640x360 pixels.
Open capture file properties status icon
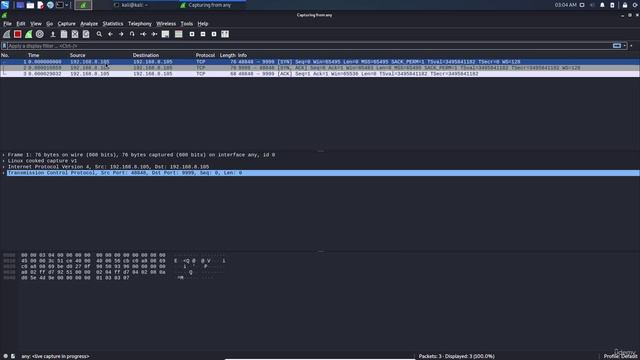point(13,356)
